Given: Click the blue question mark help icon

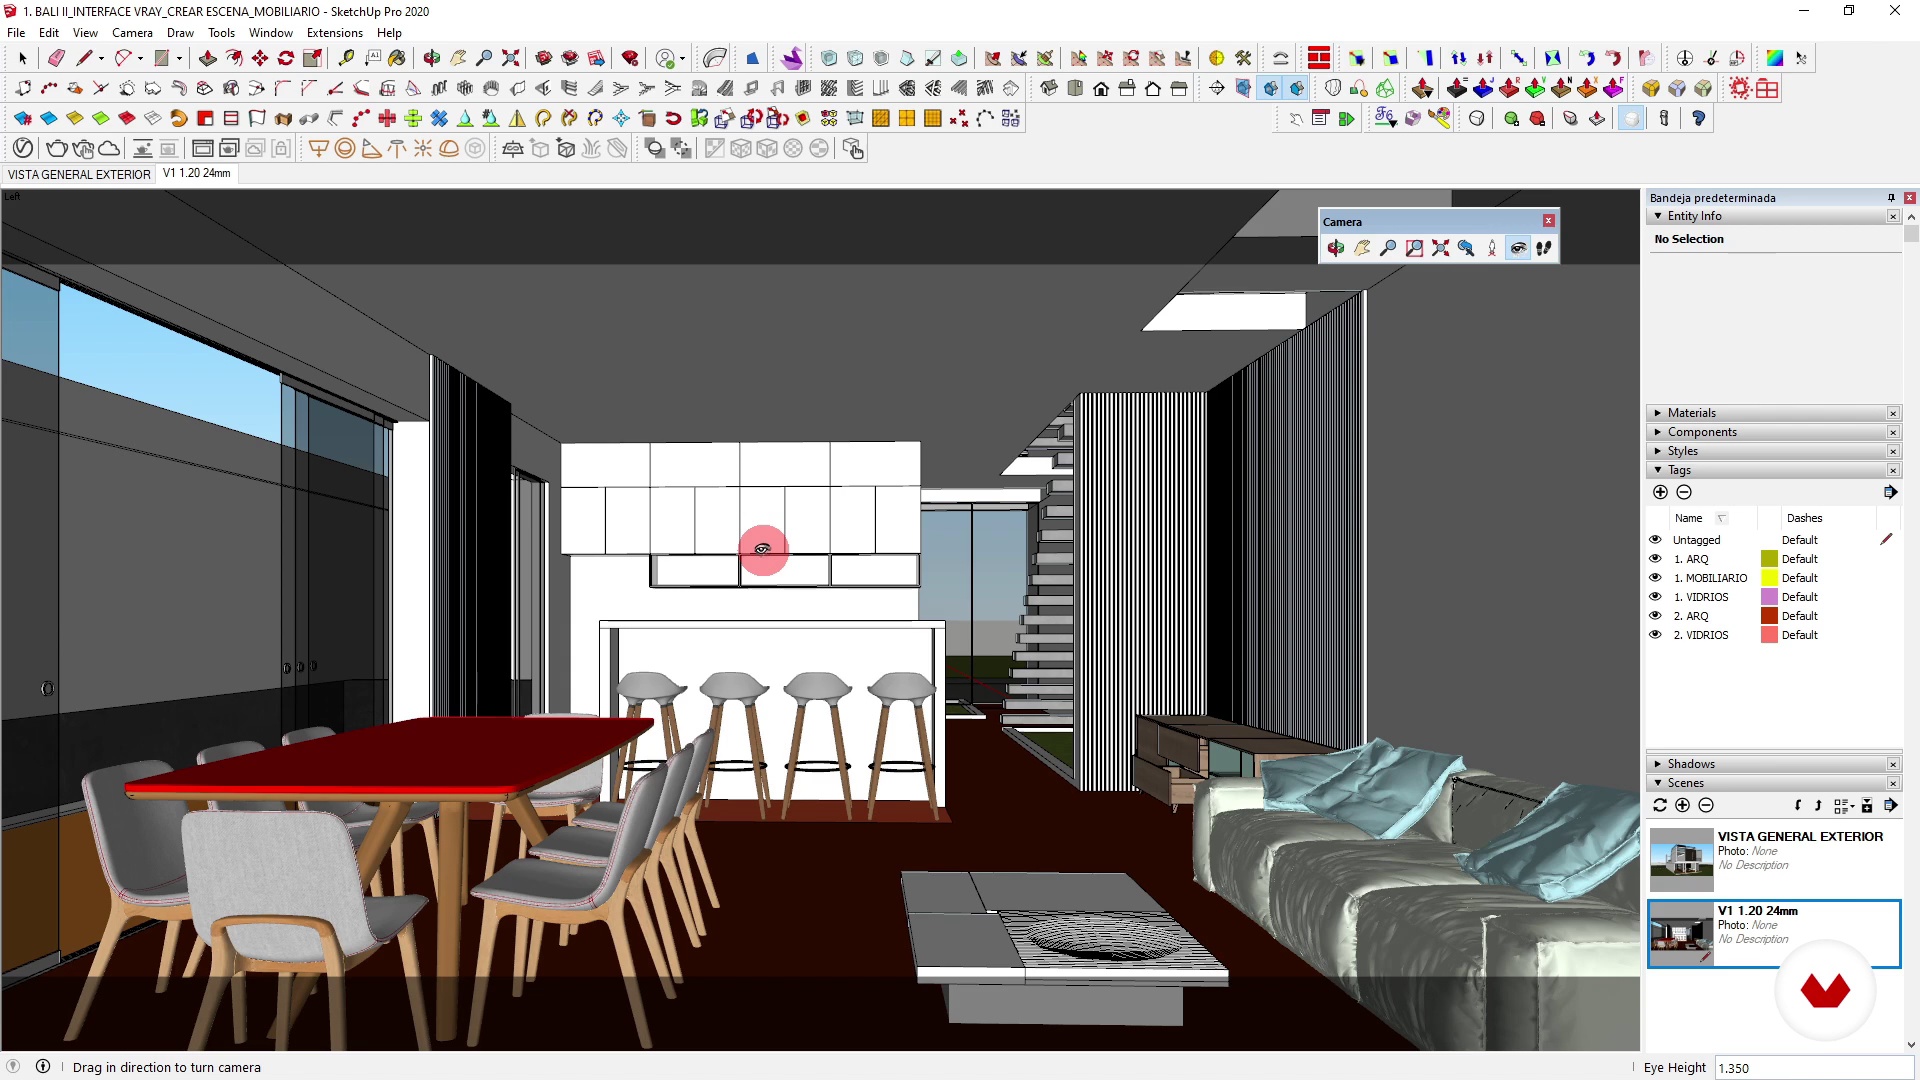Looking at the screenshot, I should [x=1698, y=118].
